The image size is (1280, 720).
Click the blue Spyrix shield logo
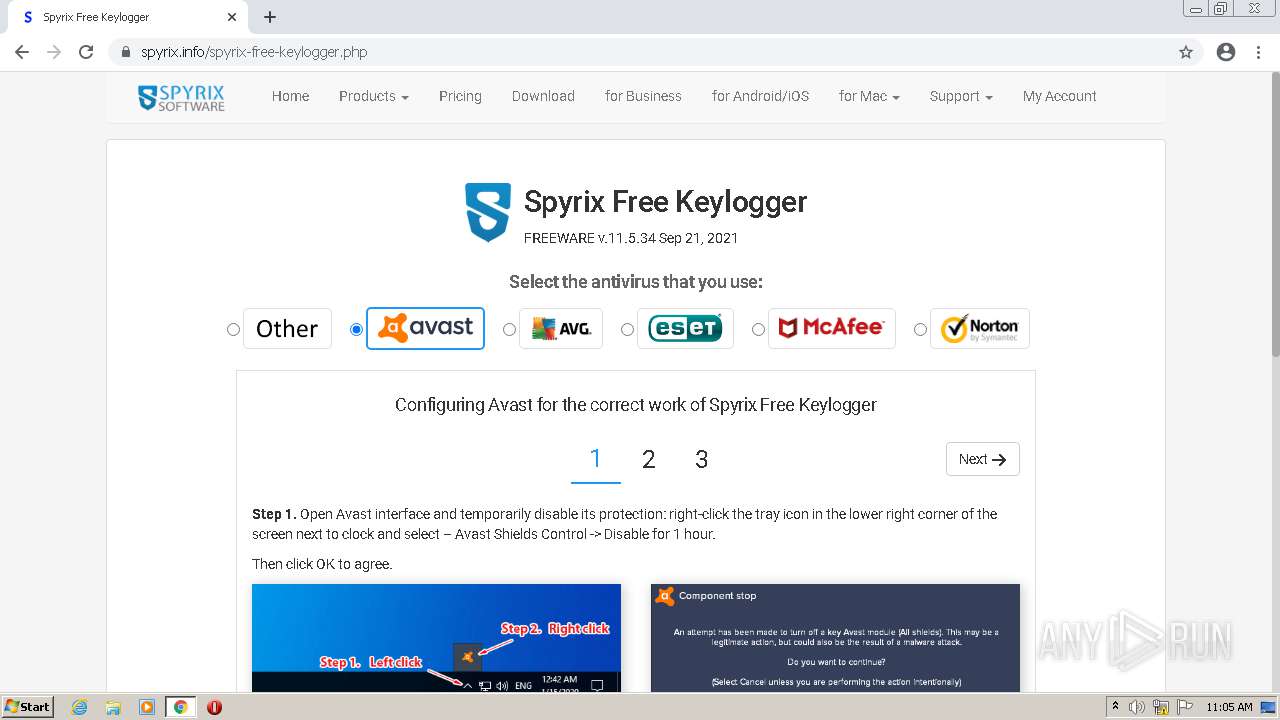[488, 212]
